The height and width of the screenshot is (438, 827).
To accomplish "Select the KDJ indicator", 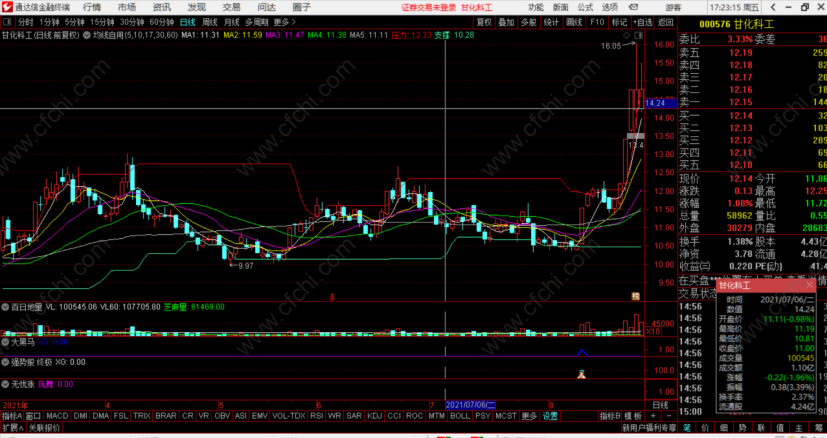I will (x=374, y=416).
